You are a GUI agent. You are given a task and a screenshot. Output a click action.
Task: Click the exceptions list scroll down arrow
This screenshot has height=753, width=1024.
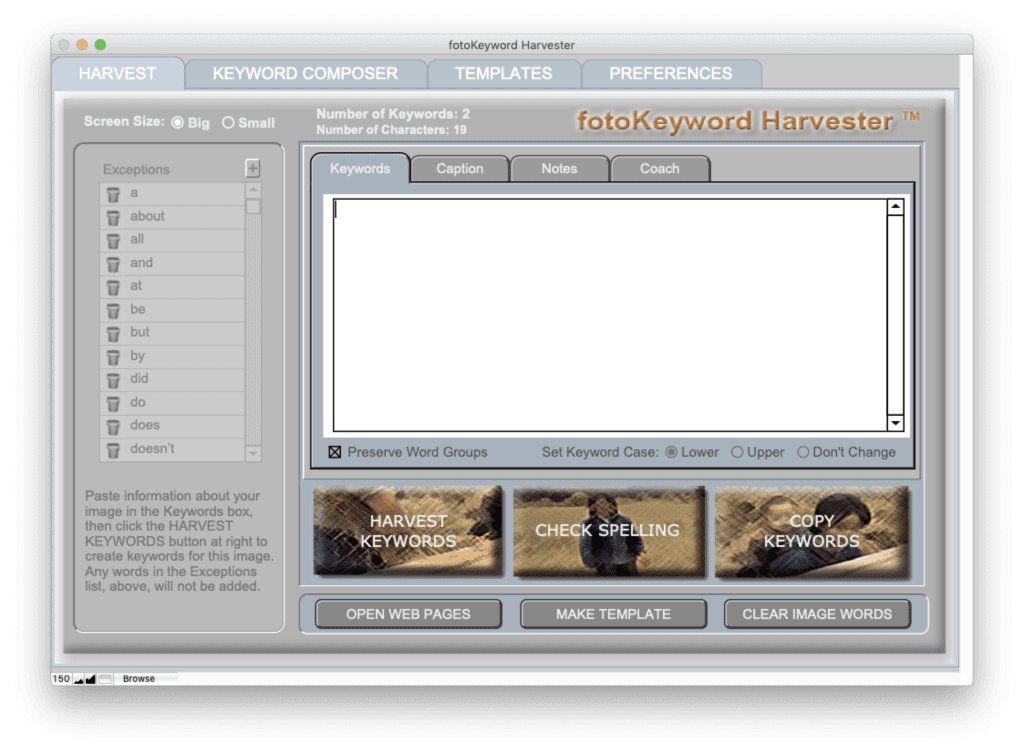[253, 453]
